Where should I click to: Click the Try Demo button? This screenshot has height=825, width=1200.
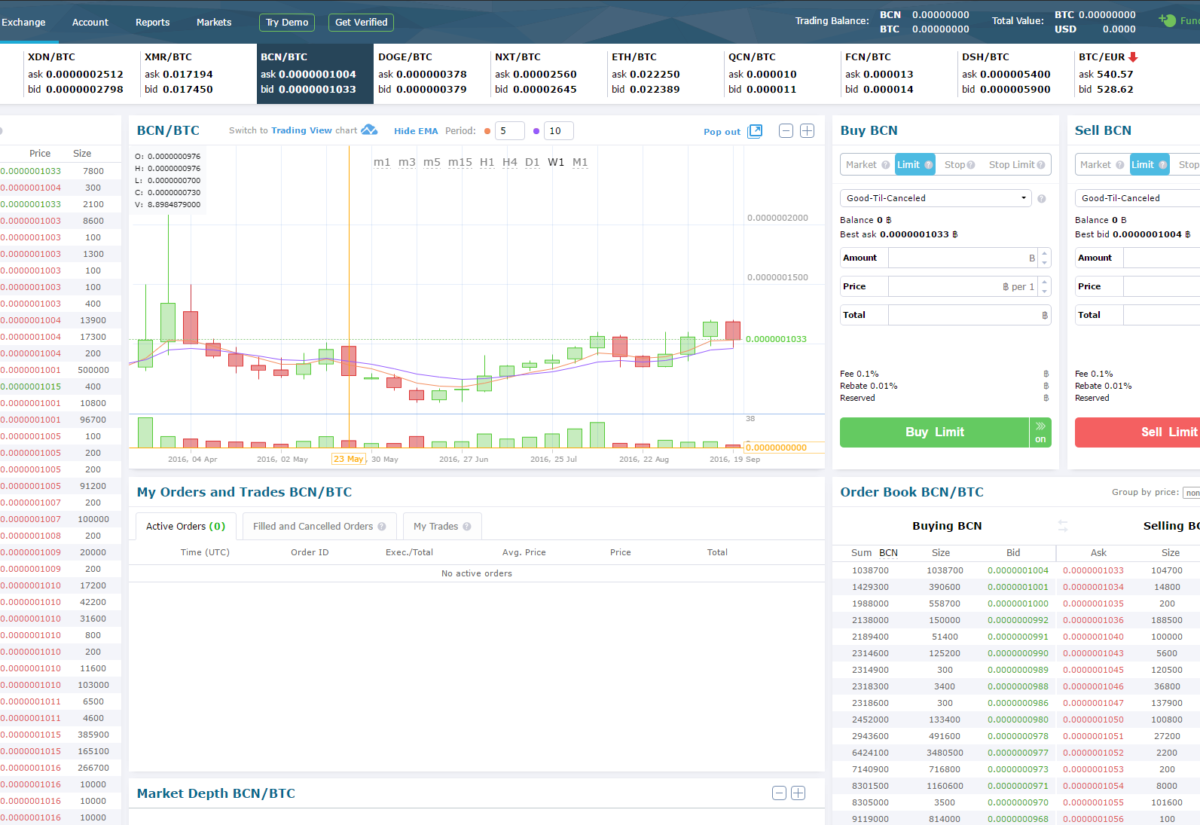click(x=287, y=22)
